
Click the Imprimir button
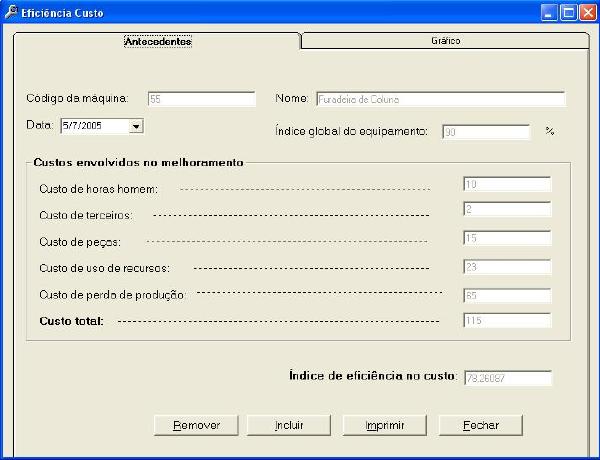click(385, 425)
